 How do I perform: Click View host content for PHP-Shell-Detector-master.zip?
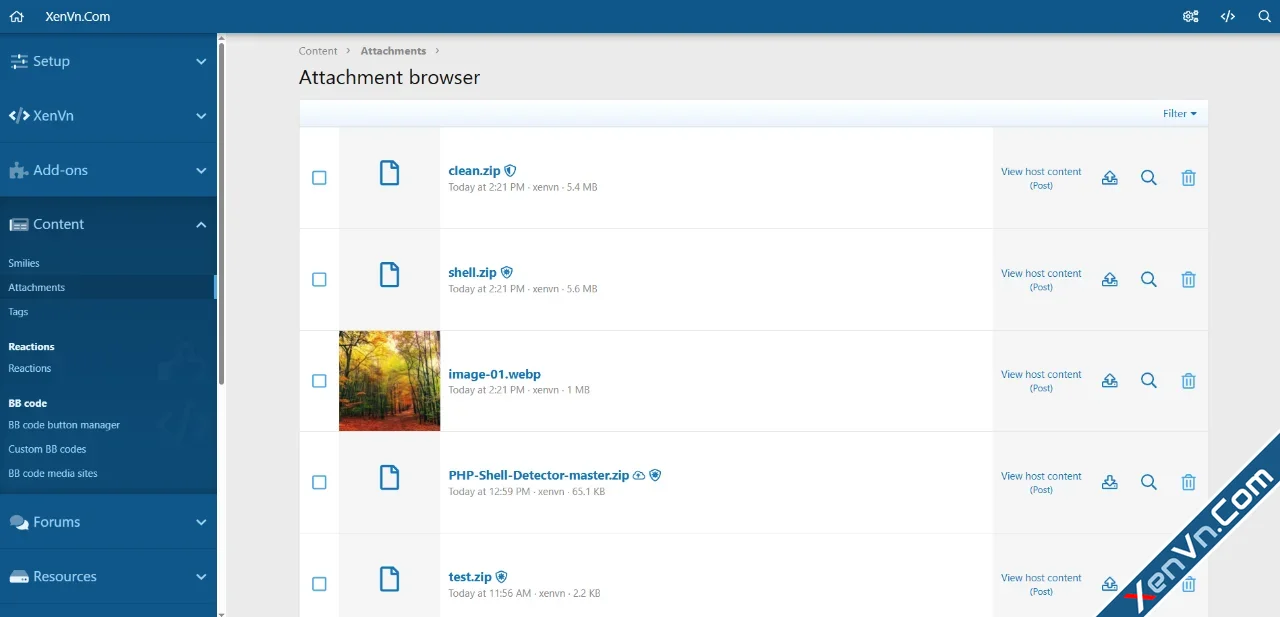1041,482
